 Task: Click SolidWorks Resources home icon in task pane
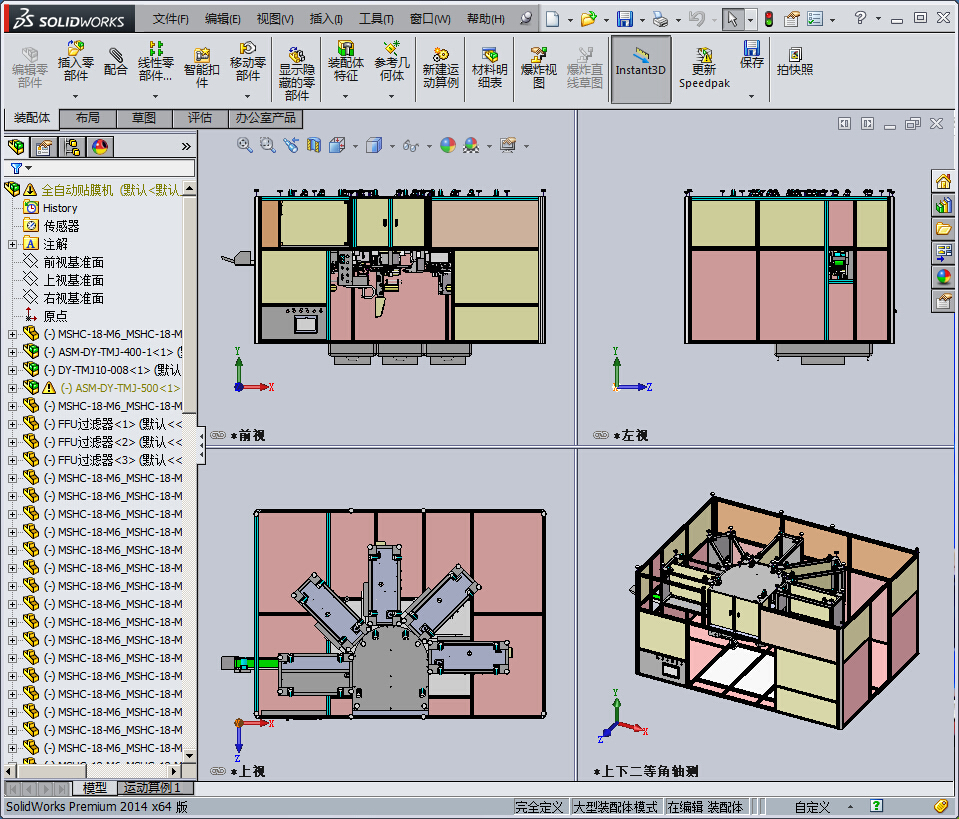point(944,181)
